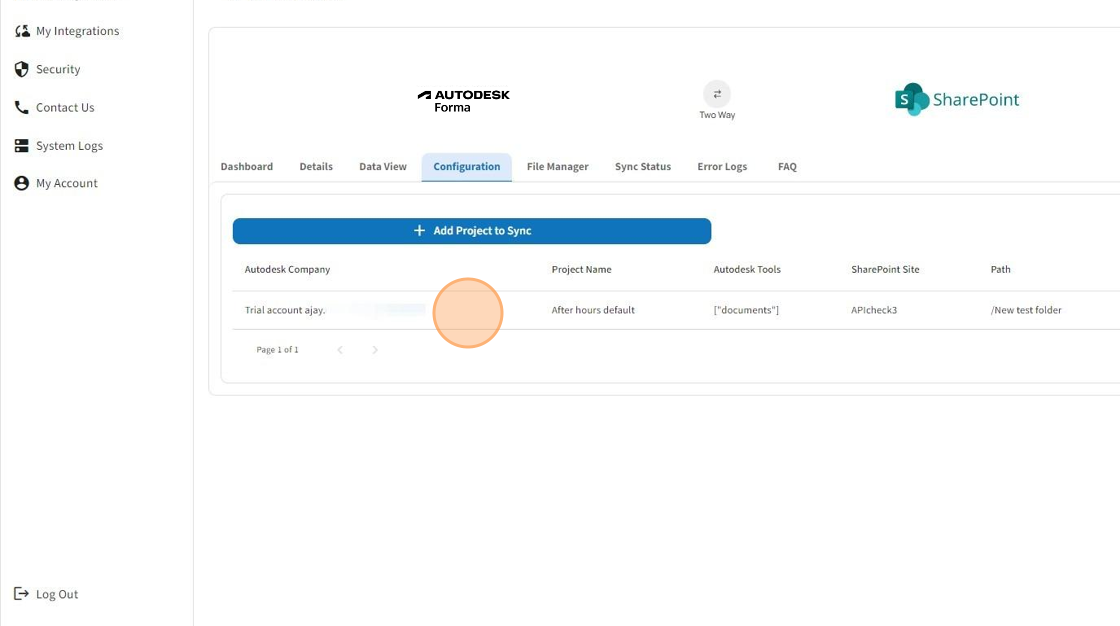Click the Security shield icon
The image size is (1120, 626).
tap(22, 69)
